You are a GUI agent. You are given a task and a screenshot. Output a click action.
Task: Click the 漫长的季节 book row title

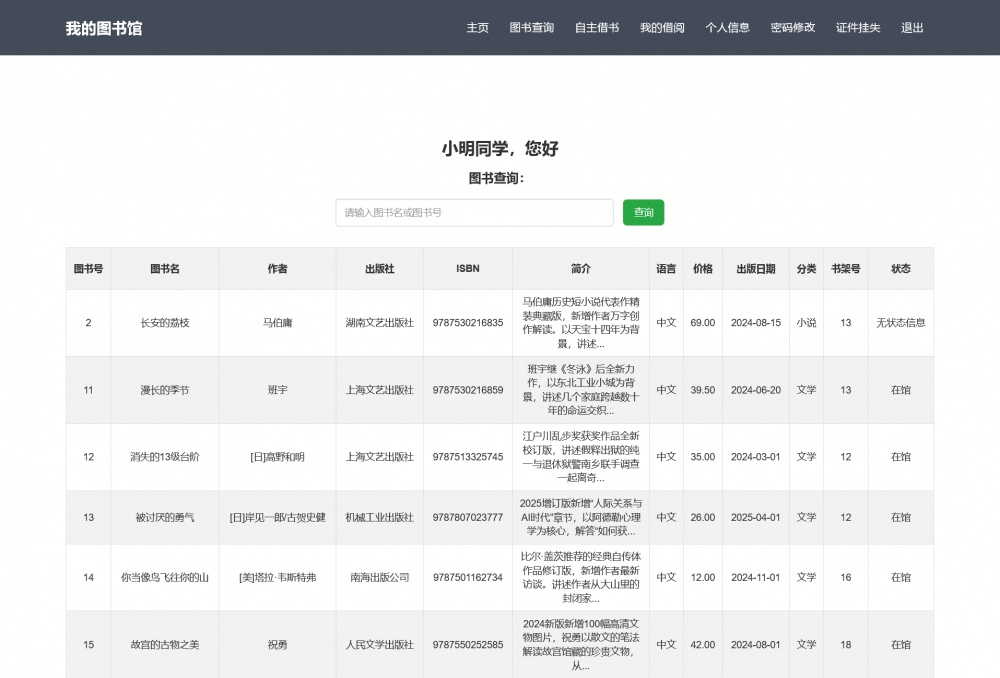[x=165, y=390]
